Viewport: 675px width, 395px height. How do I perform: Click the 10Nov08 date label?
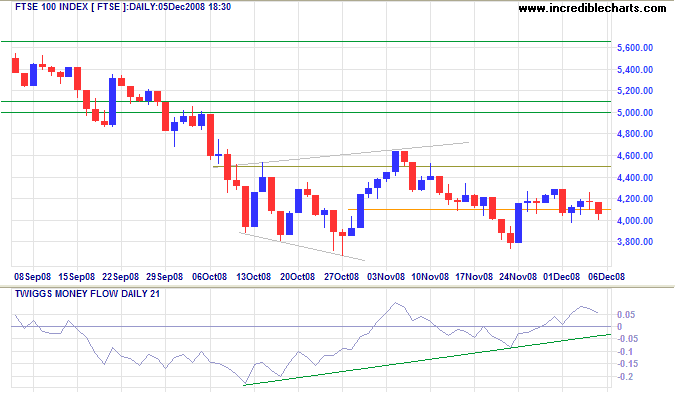[x=430, y=277]
